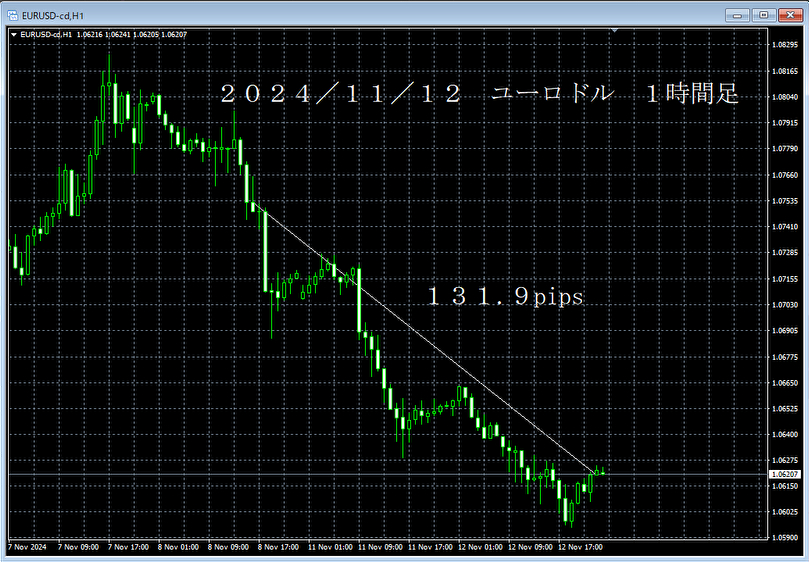Click the 12 Nov 17:00 time axis label
This screenshot has width=809, height=562.
pyautogui.click(x=580, y=547)
